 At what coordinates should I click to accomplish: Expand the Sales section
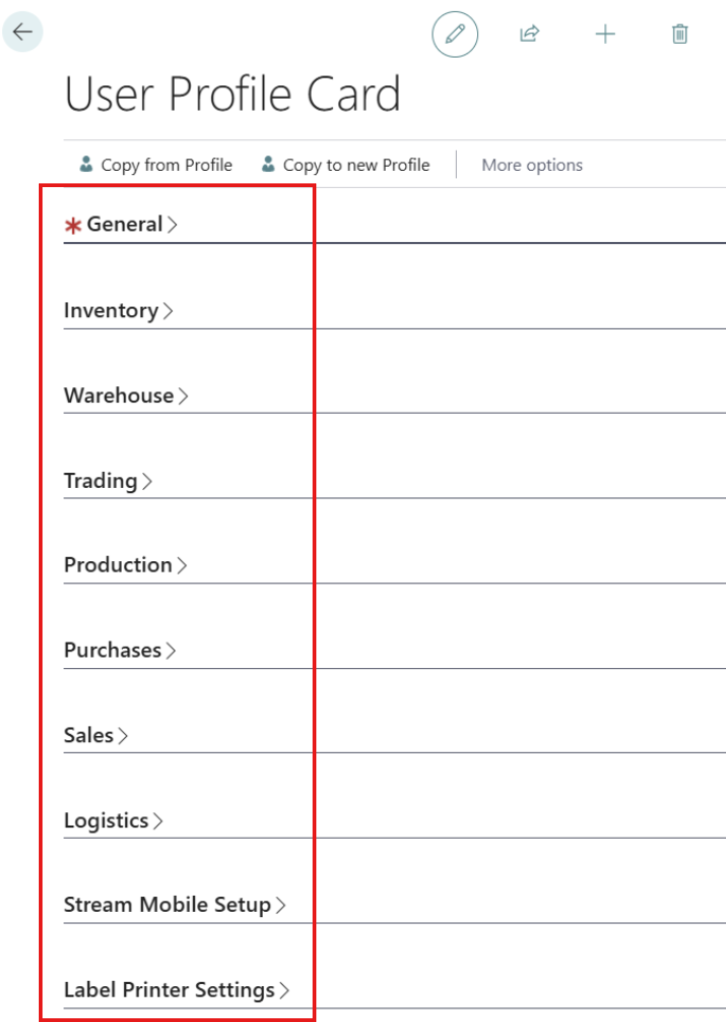coord(89,735)
